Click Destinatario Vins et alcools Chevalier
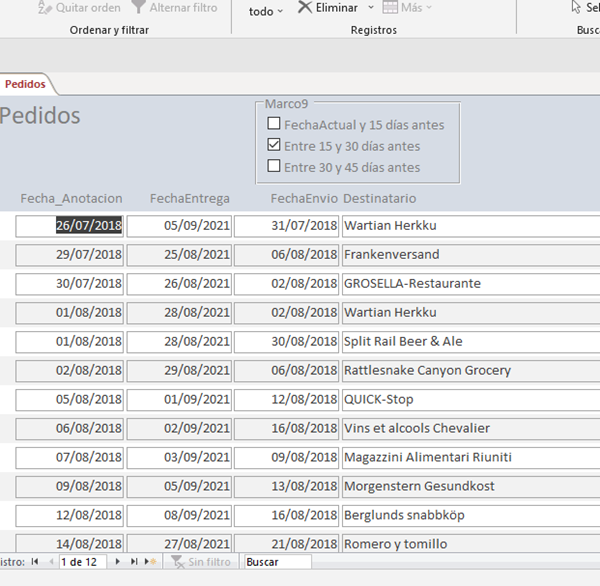The image size is (600, 586). [x=471, y=429]
